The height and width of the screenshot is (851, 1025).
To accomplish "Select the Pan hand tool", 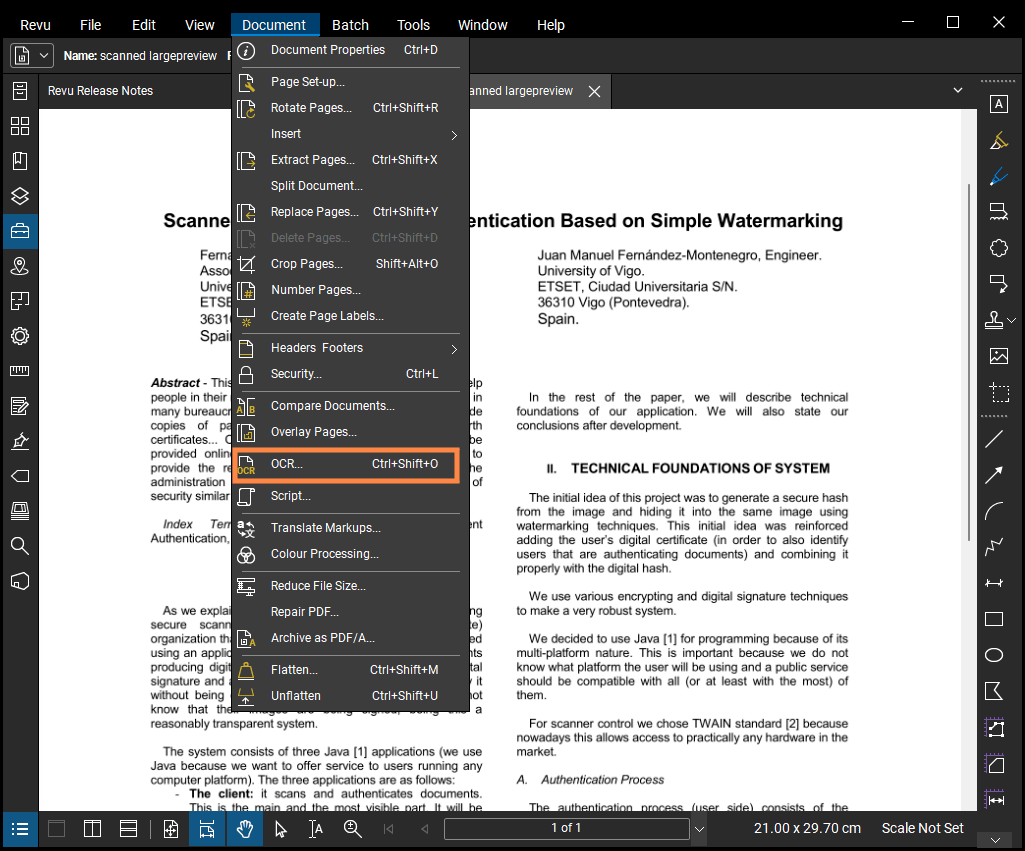I will click(243, 828).
